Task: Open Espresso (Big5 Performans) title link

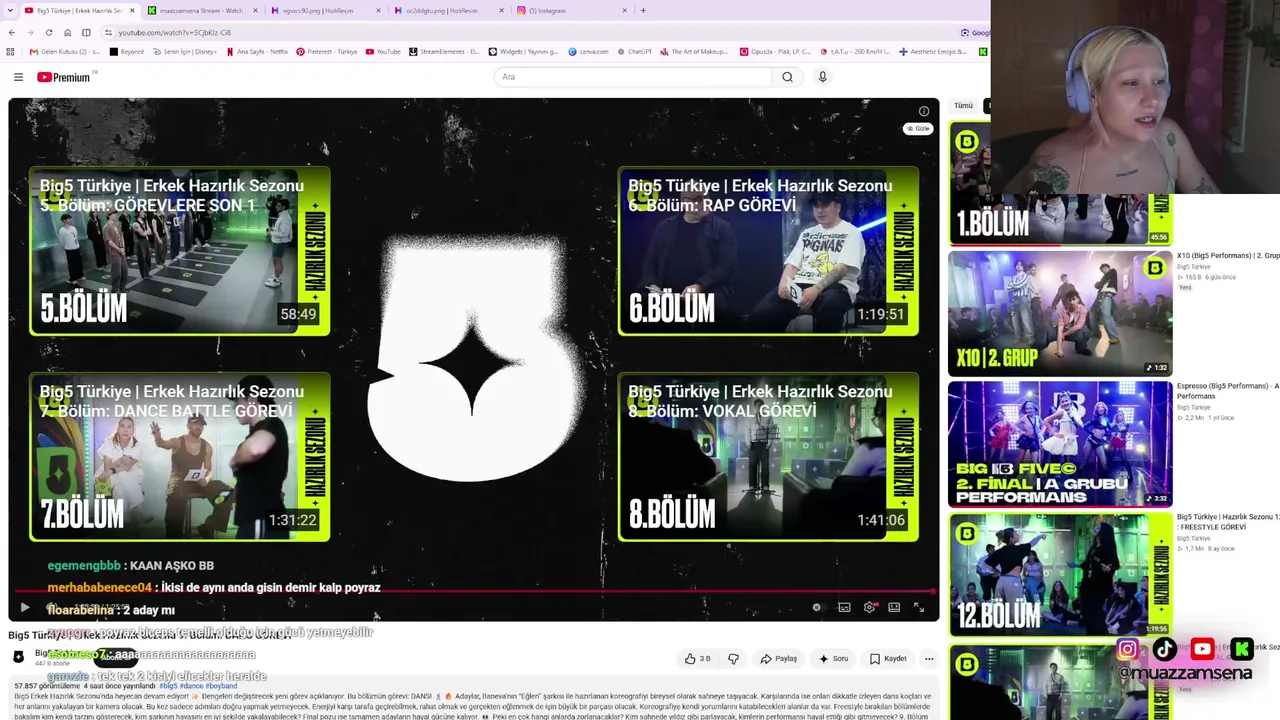Action: click(x=1228, y=391)
